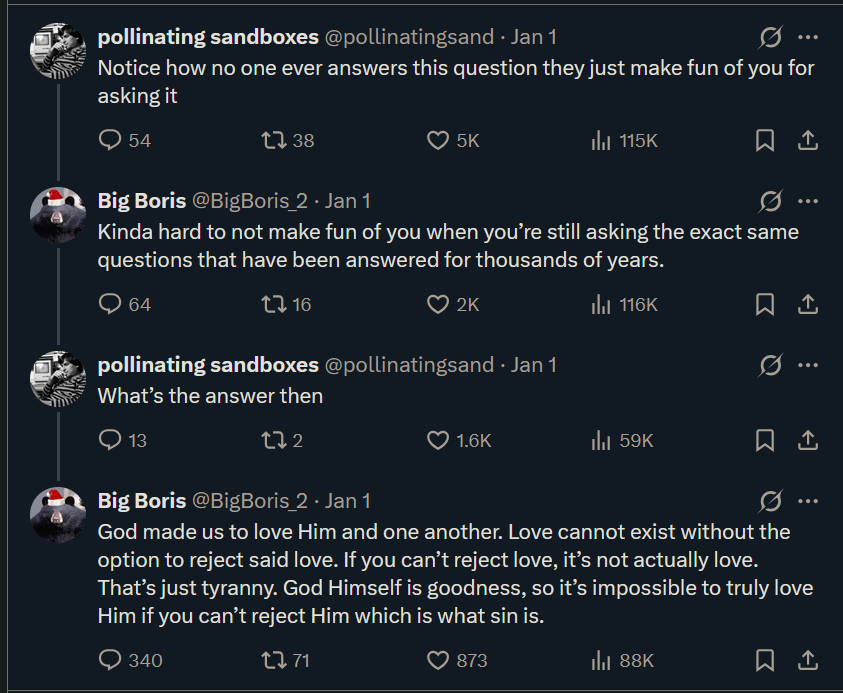Click Jan 1 timestamp on 'Kinda hard' tweet
This screenshot has height=693, width=843.
348,201
